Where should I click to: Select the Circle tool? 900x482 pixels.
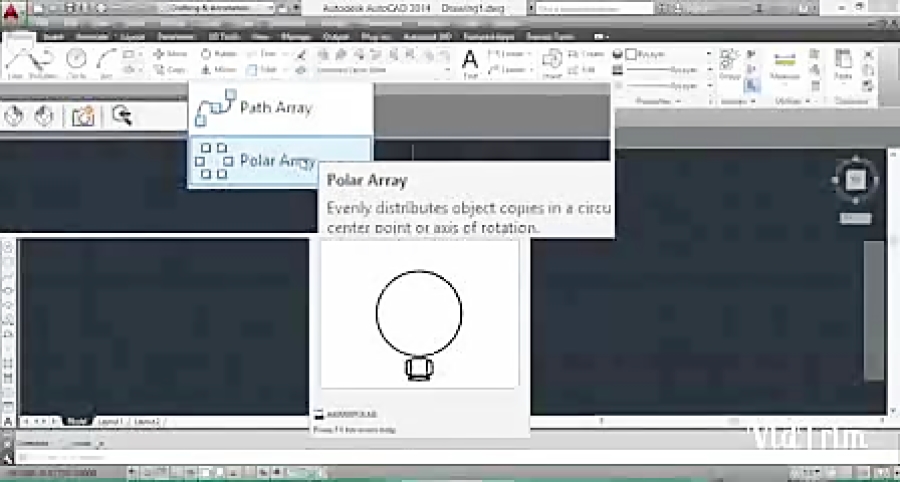pyautogui.click(x=76, y=62)
